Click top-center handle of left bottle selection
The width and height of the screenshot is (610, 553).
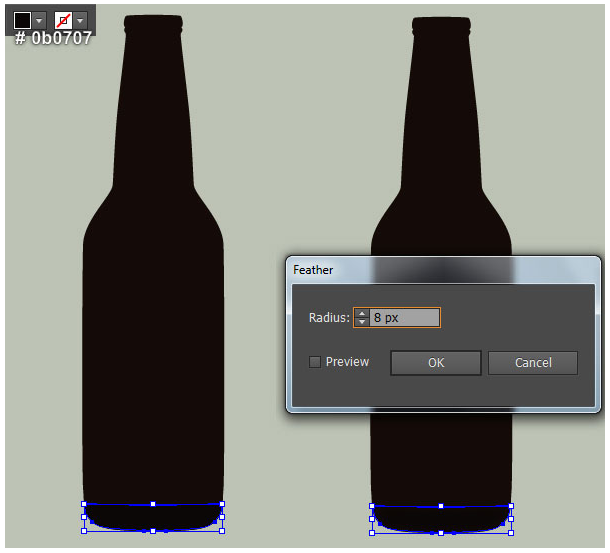153,504
